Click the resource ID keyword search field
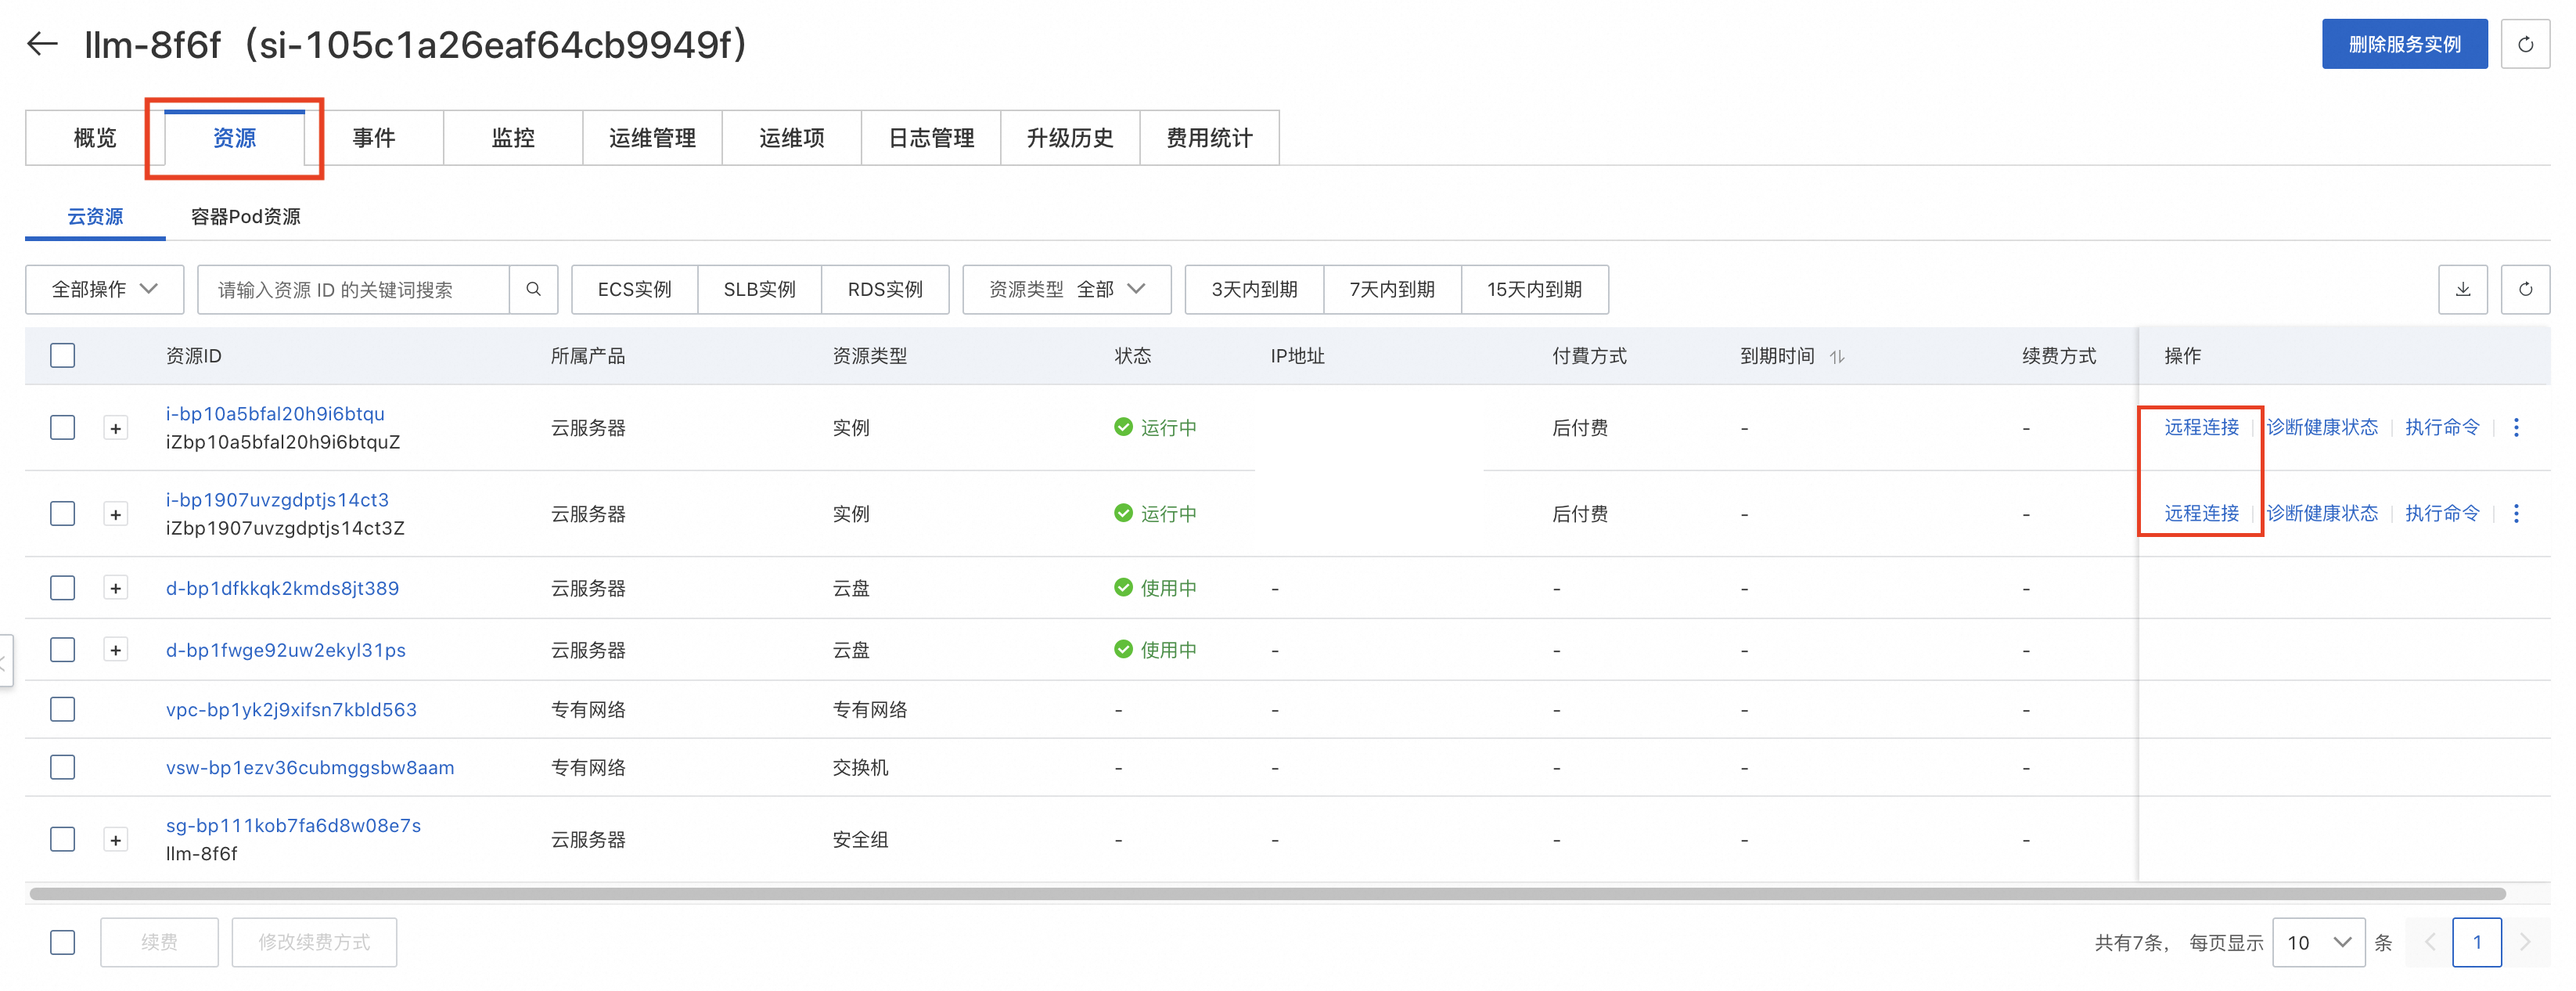Screen dimensions: 2576x991 point(353,289)
